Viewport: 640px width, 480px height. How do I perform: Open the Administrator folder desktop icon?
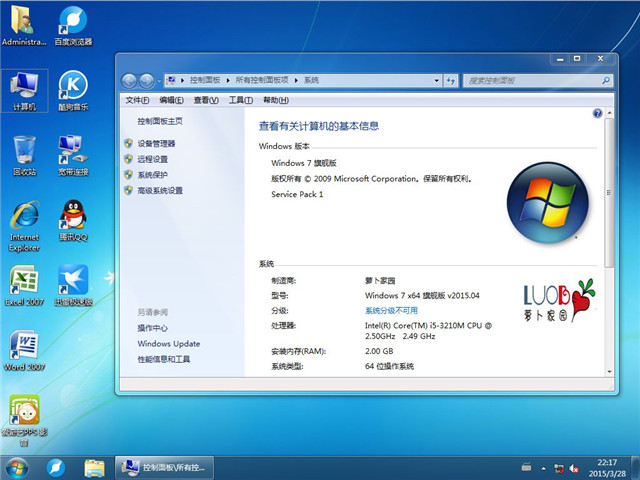[24, 25]
